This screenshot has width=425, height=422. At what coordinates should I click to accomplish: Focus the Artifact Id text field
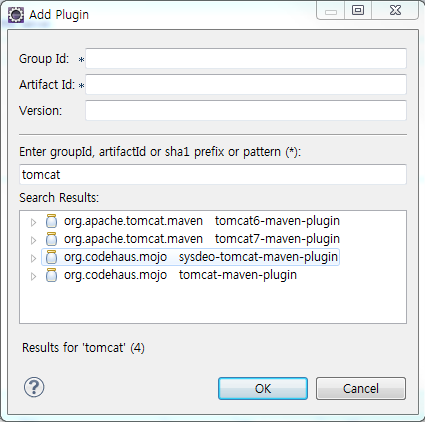click(x=246, y=84)
